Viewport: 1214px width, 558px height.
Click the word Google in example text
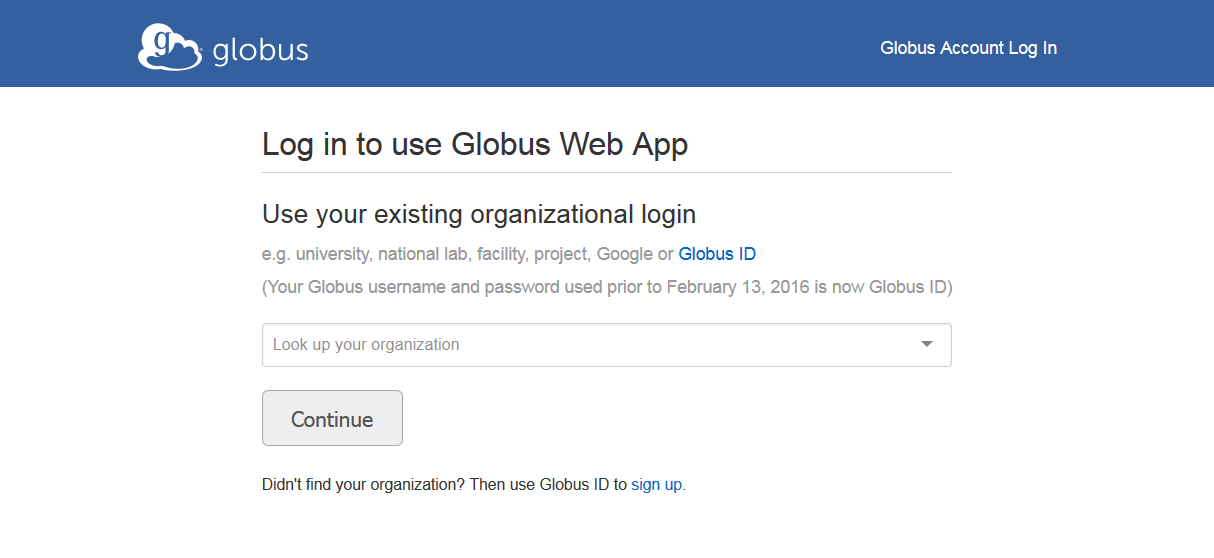tap(625, 254)
